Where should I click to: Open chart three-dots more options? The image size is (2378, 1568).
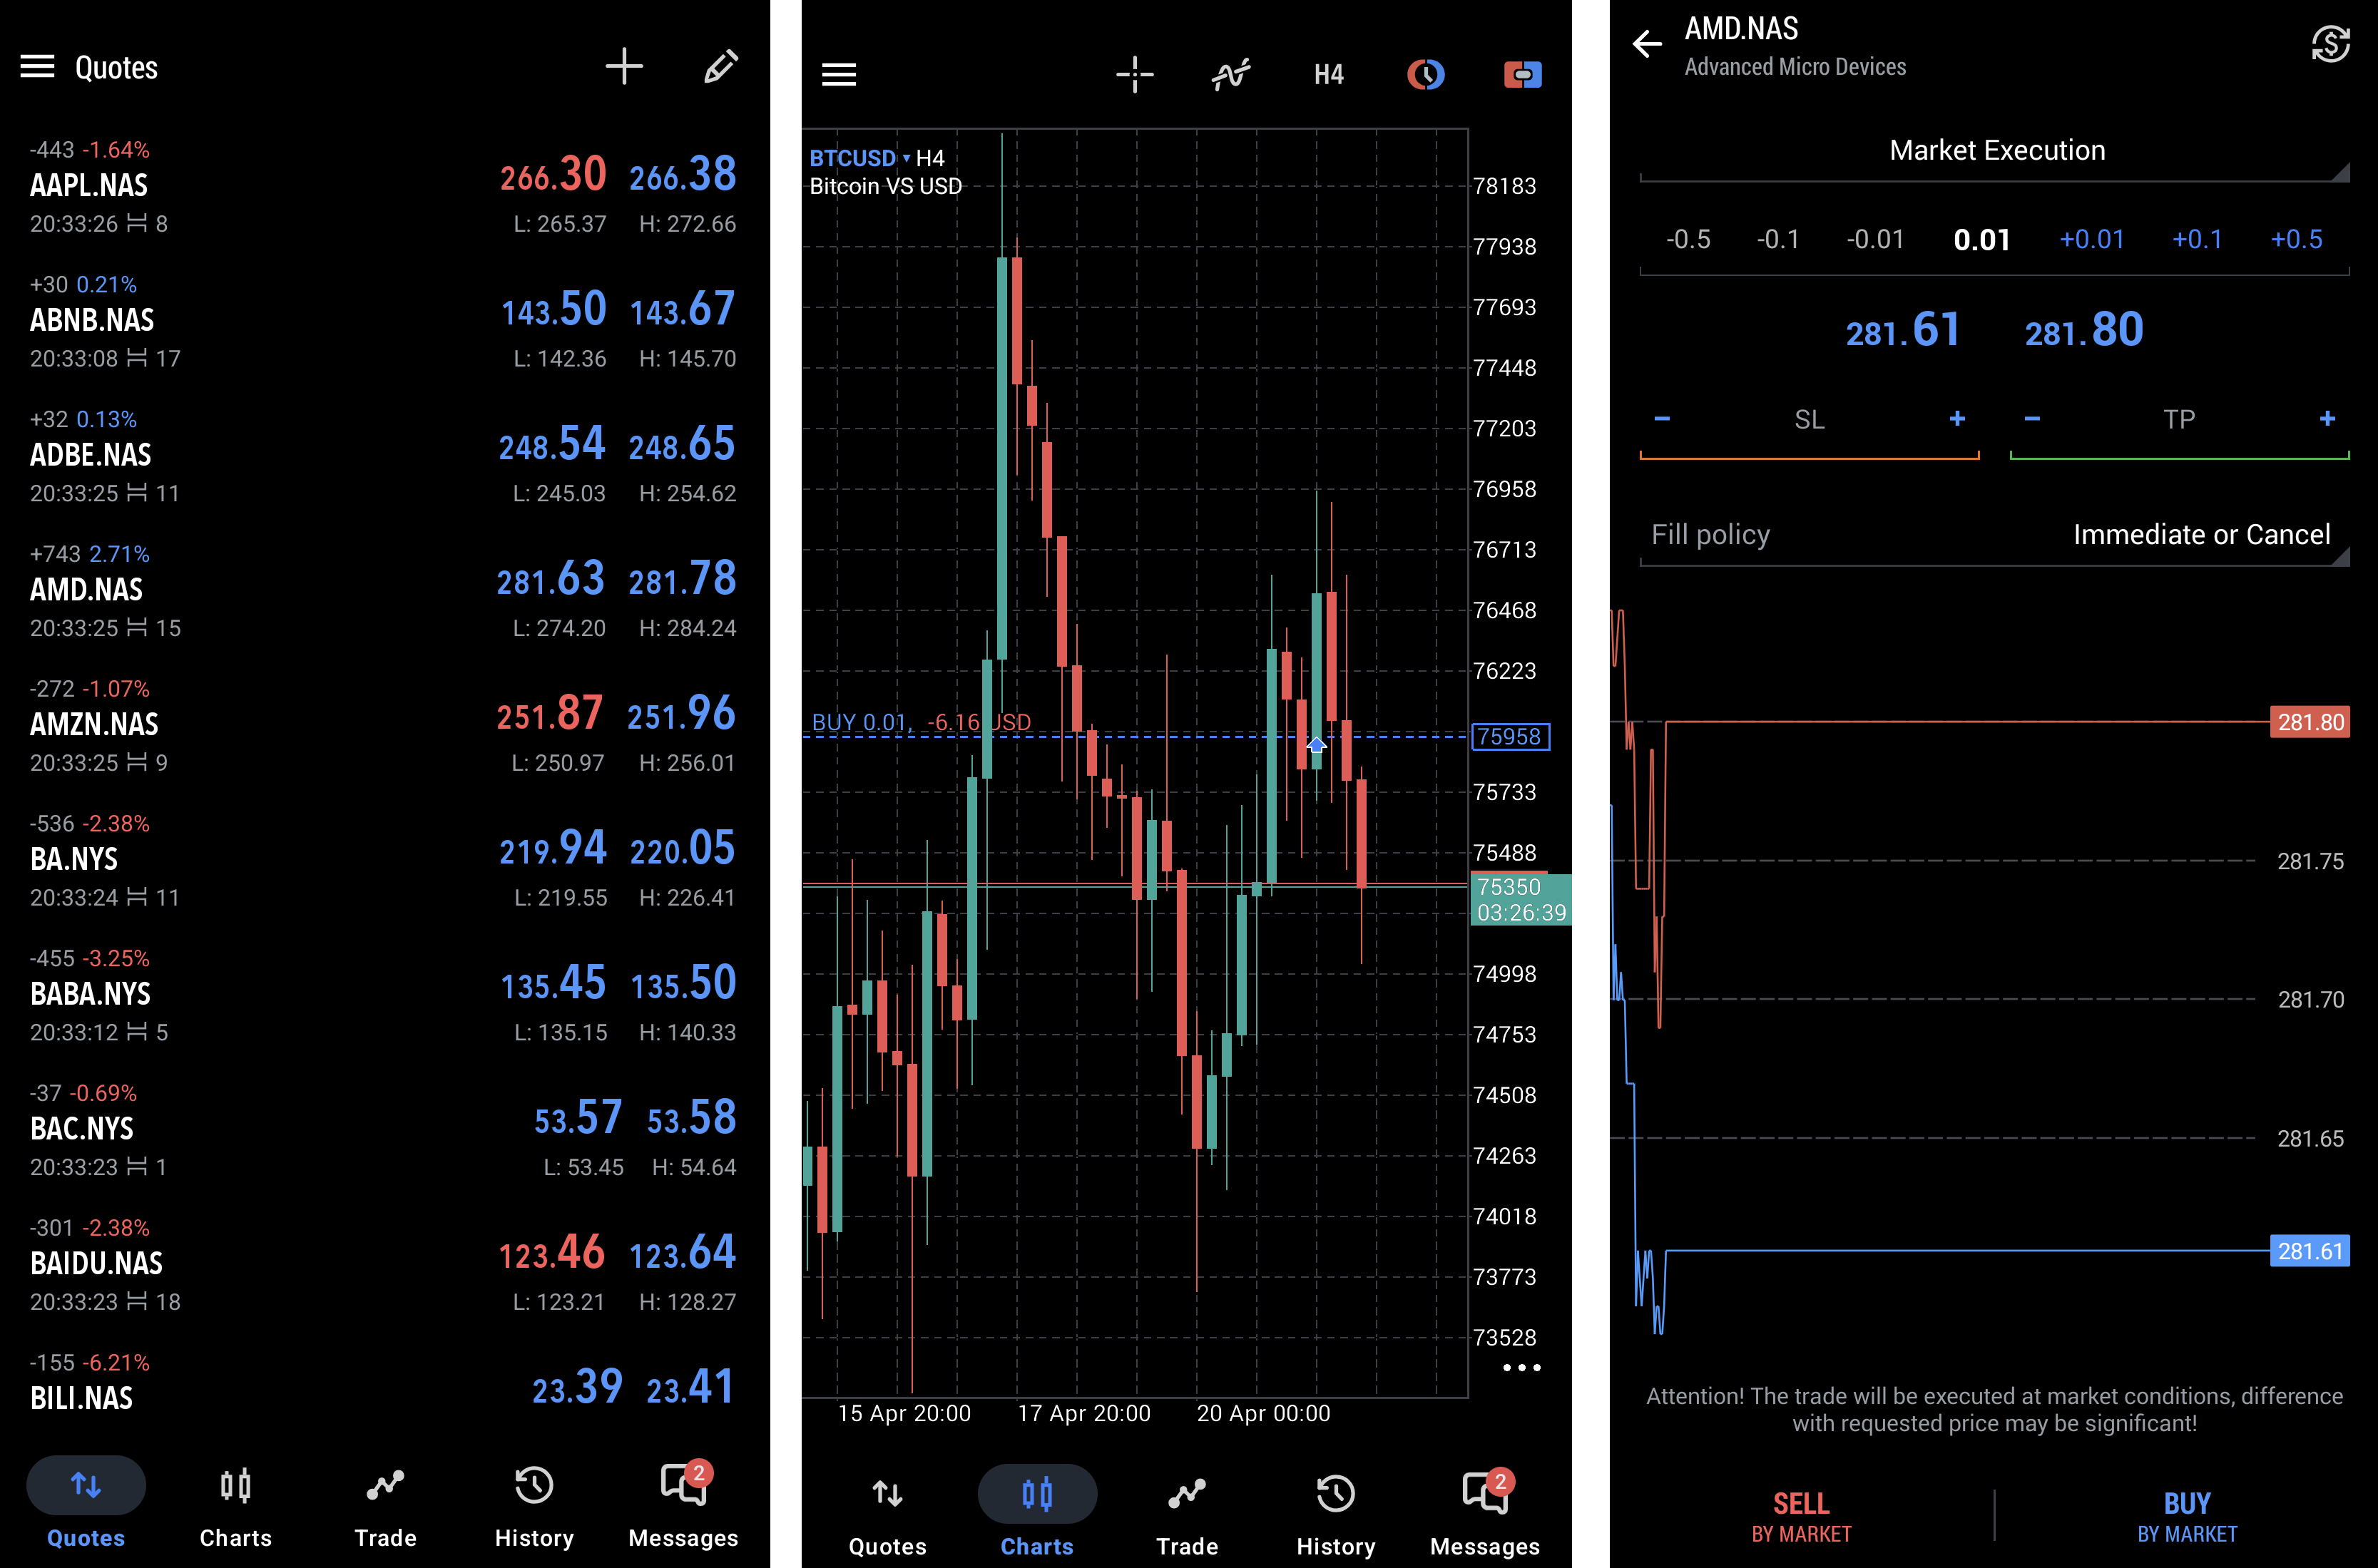(x=1522, y=1368)
